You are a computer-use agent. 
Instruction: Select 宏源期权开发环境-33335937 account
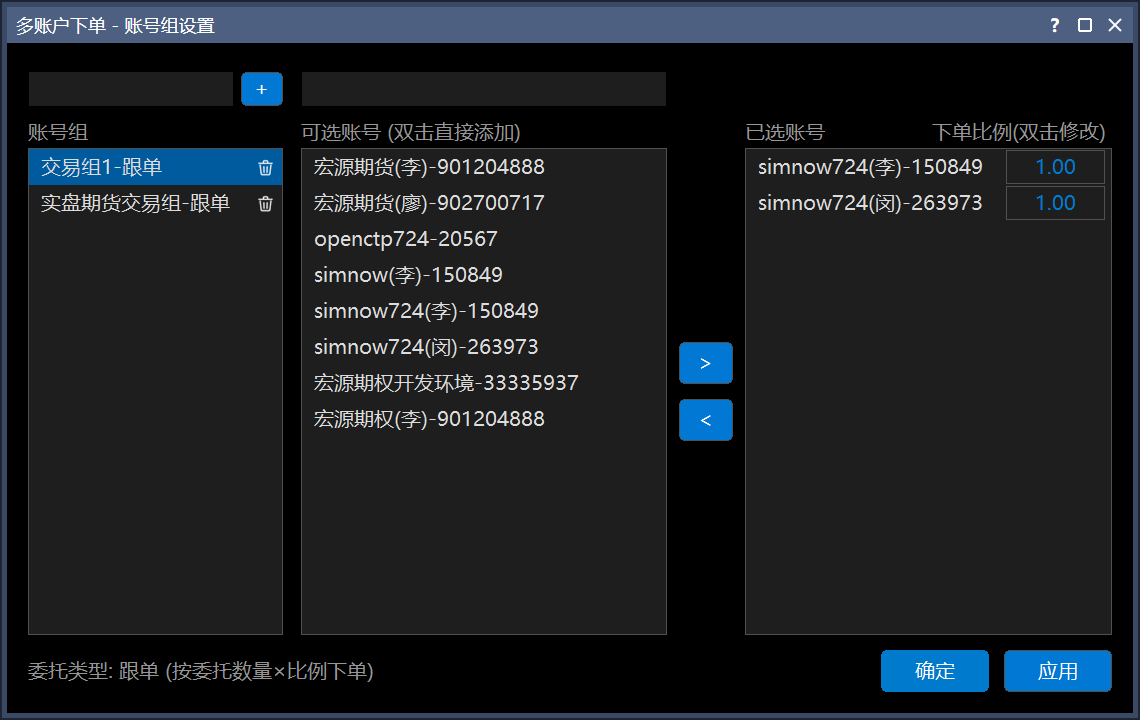click(483, 383)
